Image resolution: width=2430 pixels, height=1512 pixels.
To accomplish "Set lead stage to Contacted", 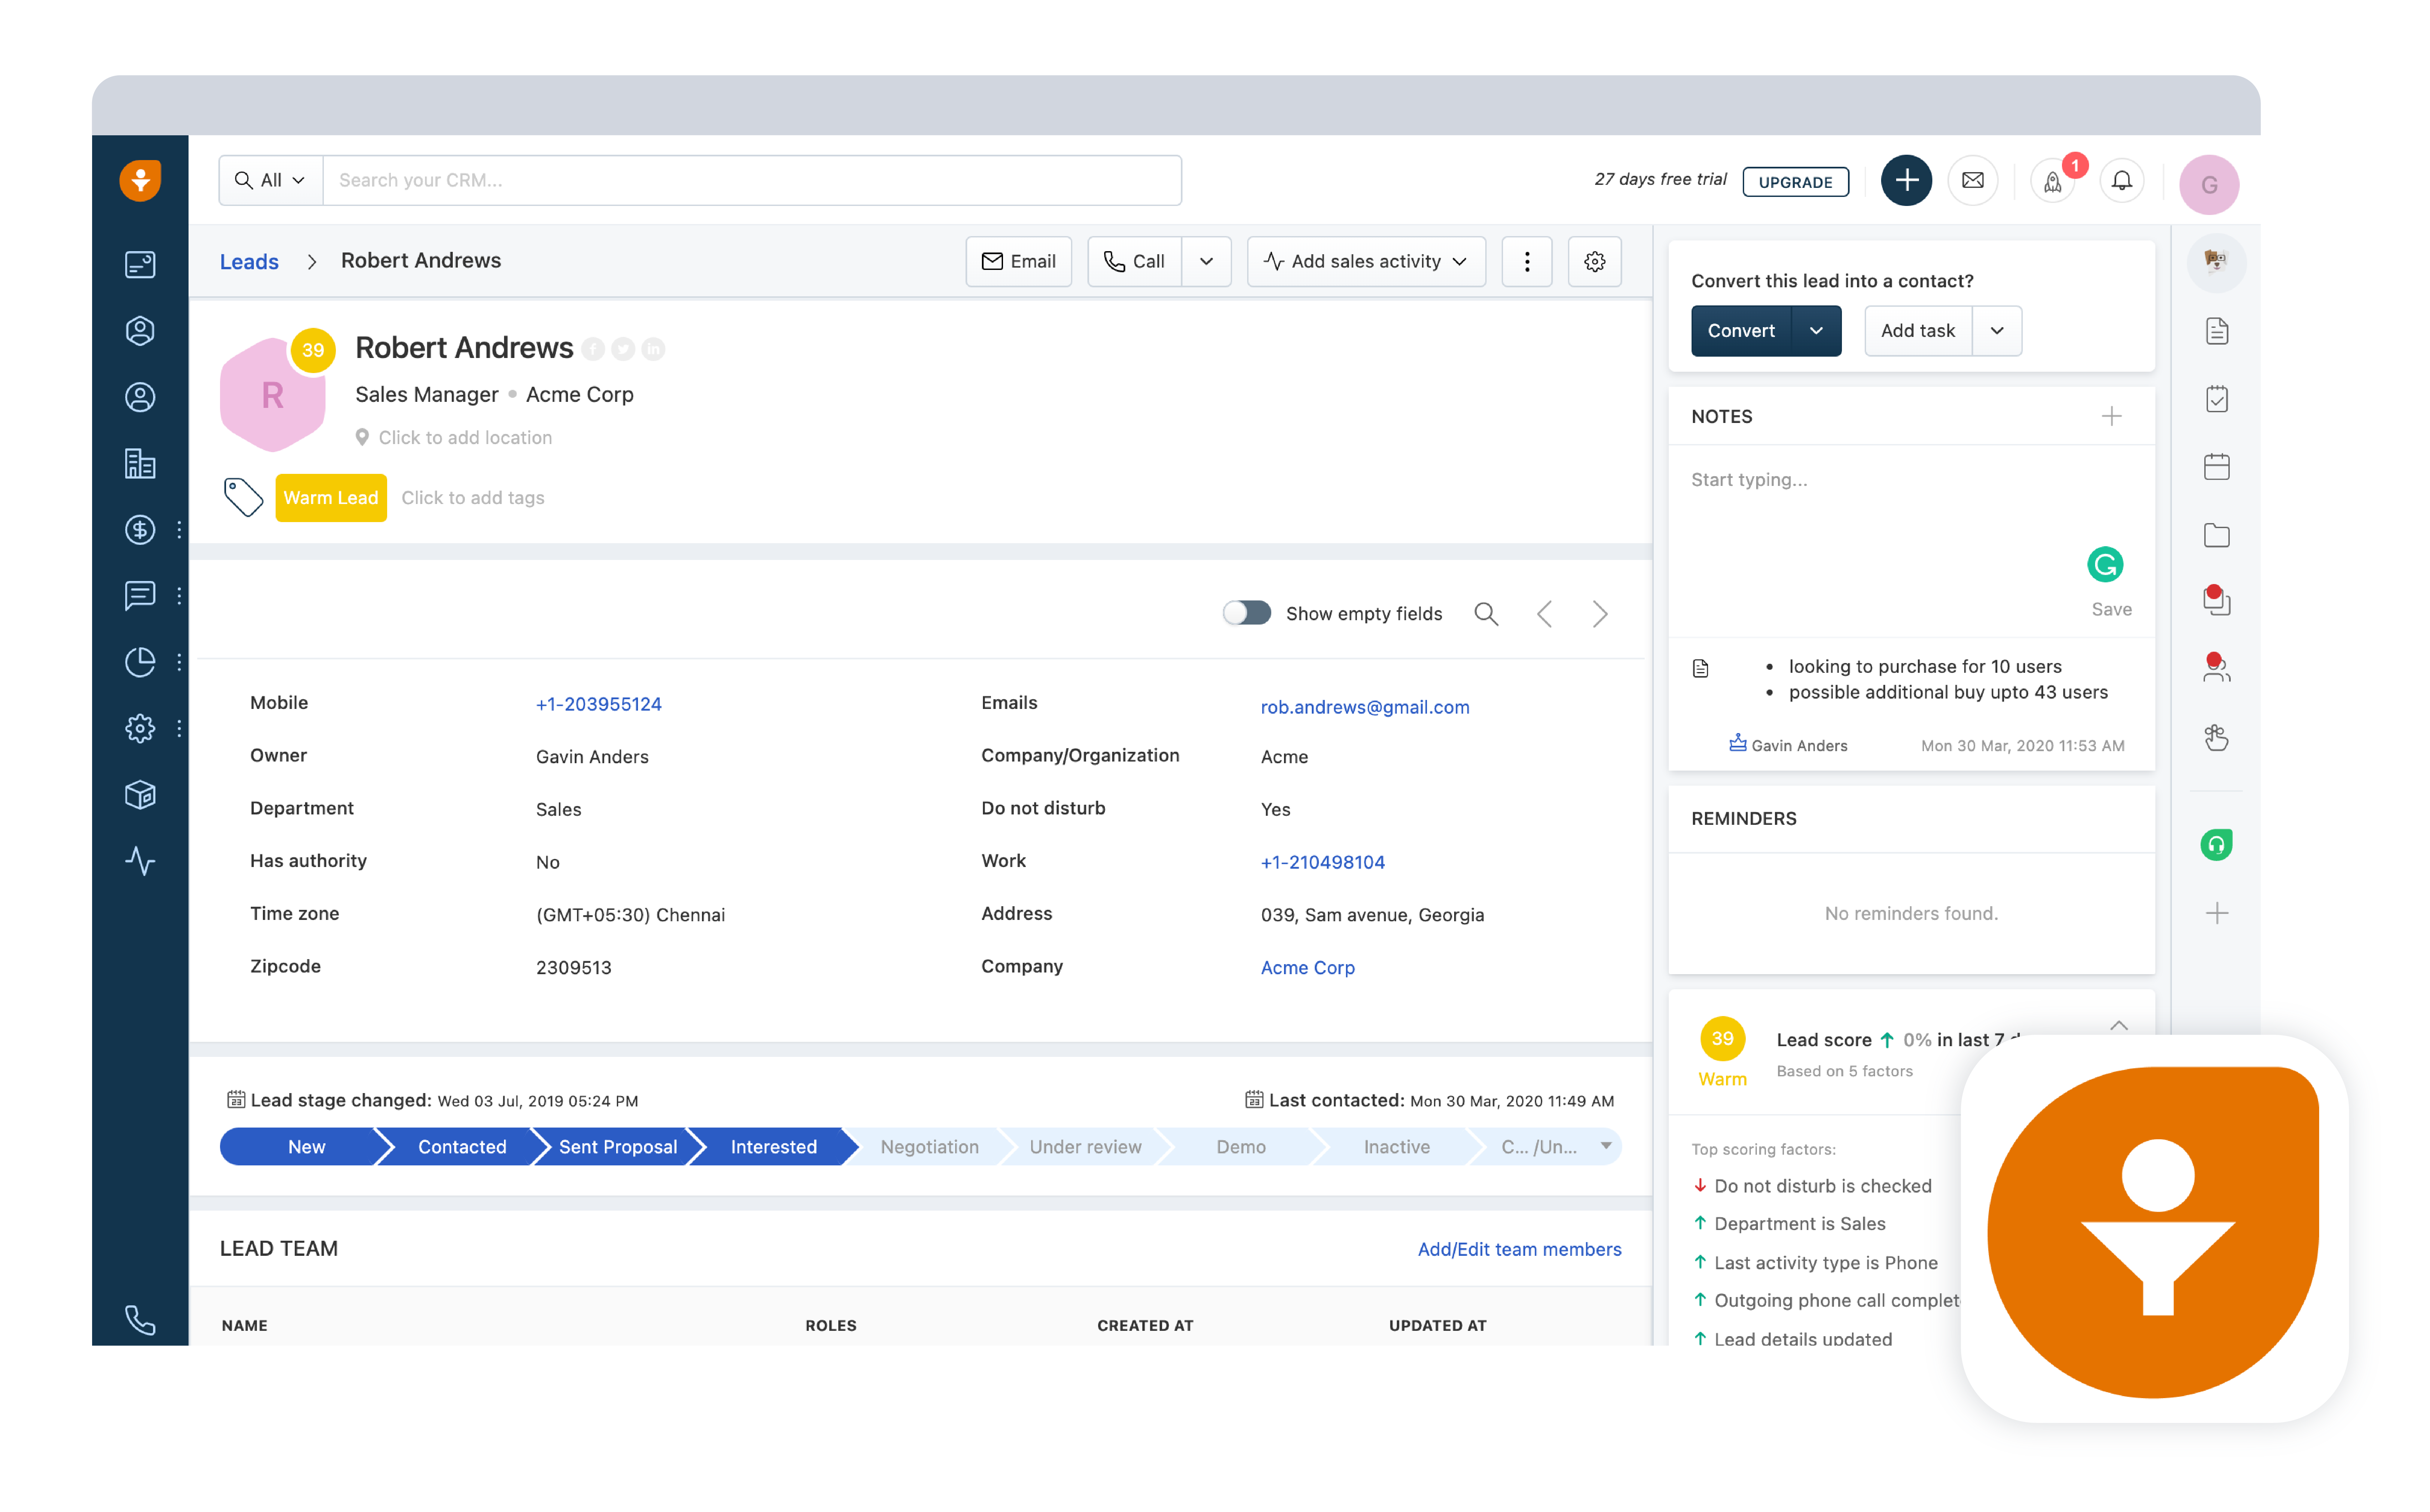I will (x=462, y=1147).
